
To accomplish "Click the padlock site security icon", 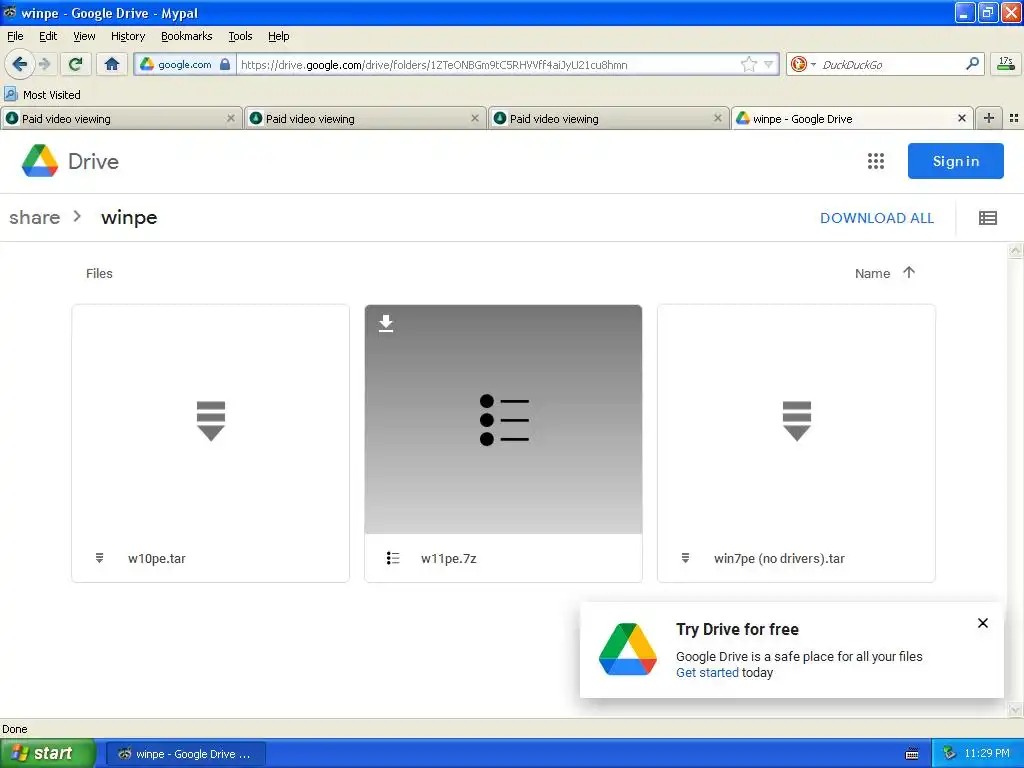I will (x=225, y=64).
